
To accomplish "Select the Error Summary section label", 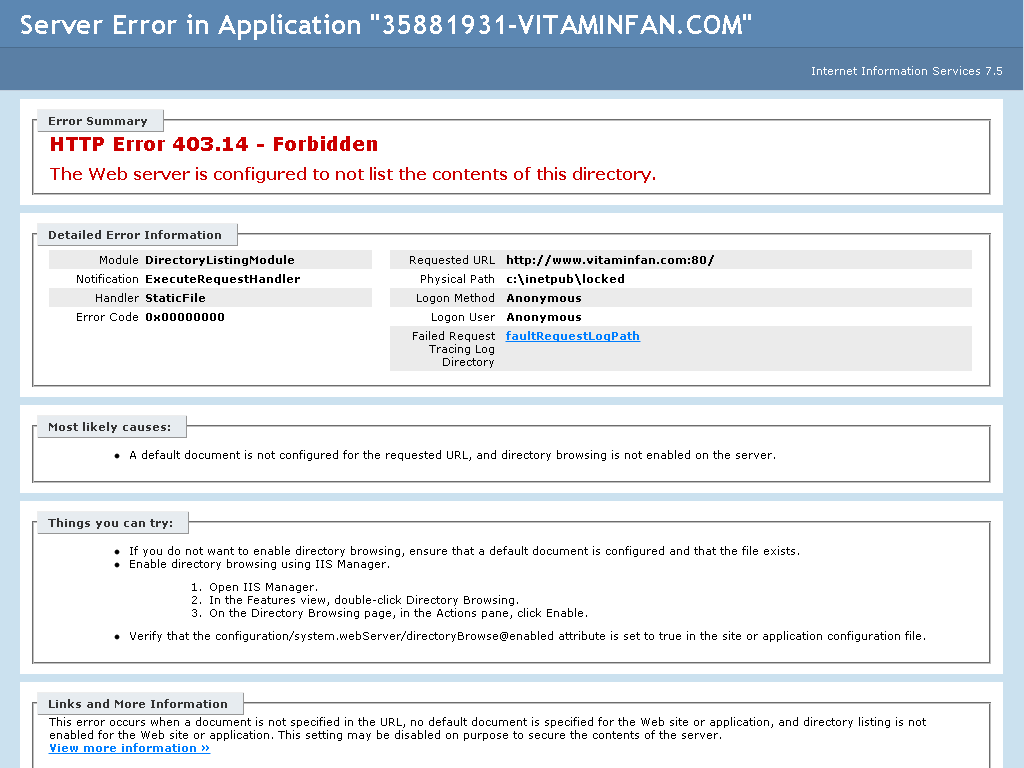I will pyautogui.click(x=98, y=121).
